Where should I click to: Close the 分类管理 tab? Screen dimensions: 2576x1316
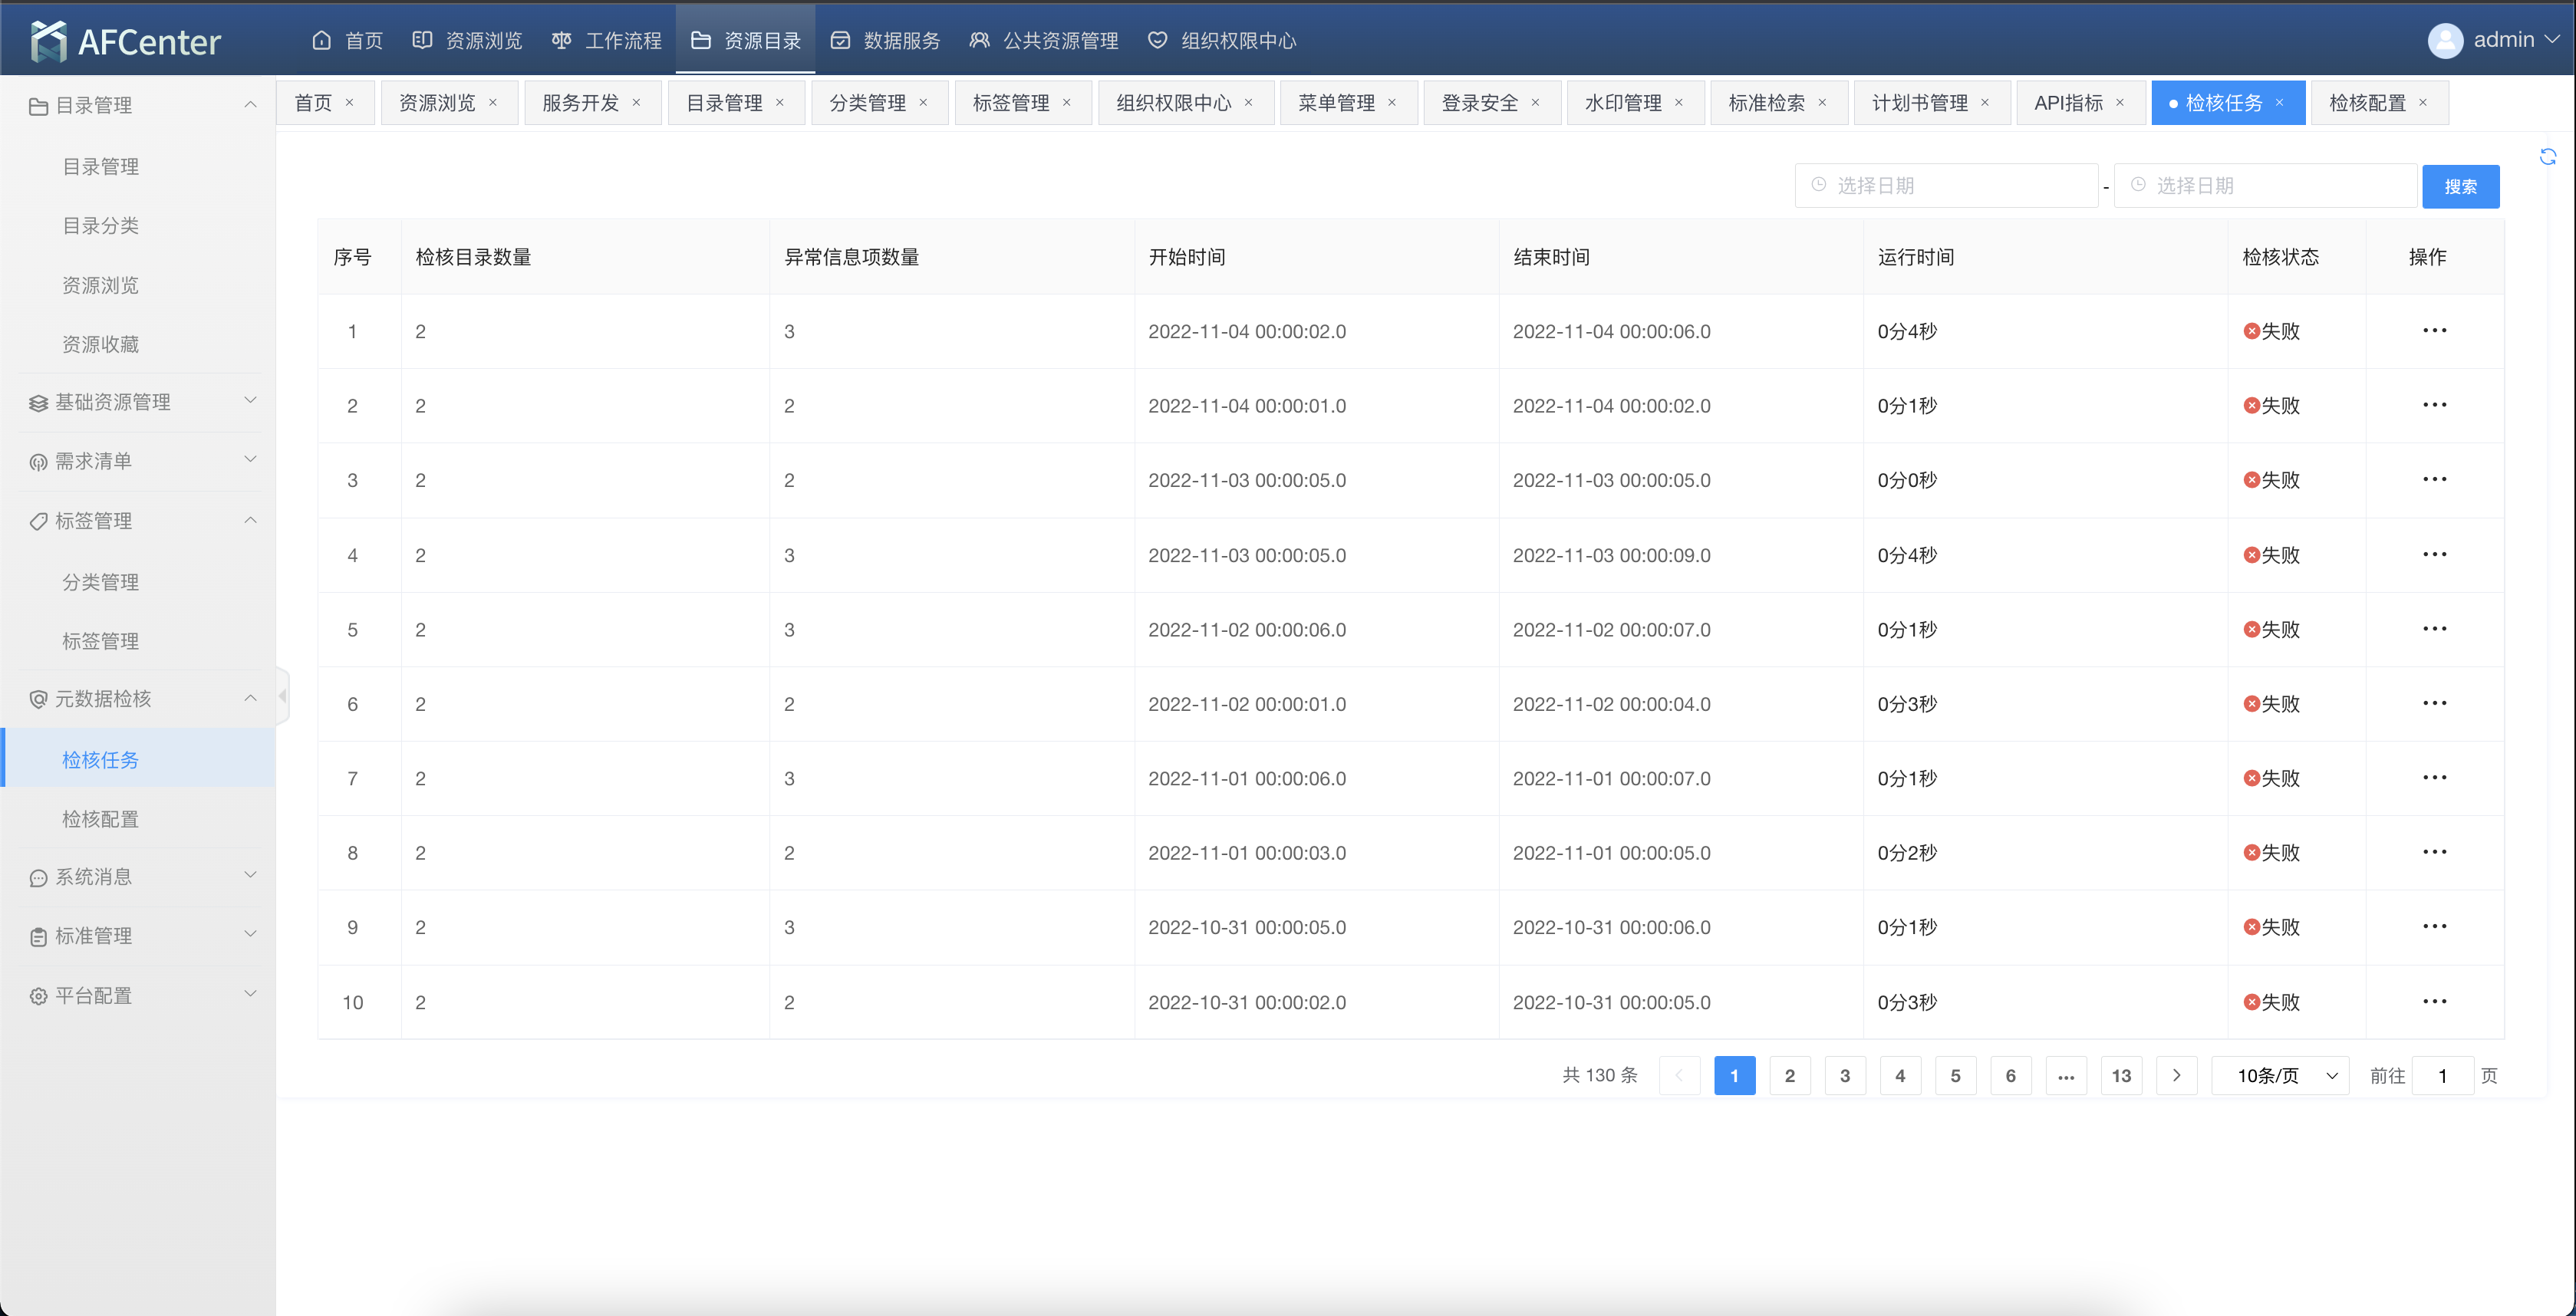tap(923, 102)
